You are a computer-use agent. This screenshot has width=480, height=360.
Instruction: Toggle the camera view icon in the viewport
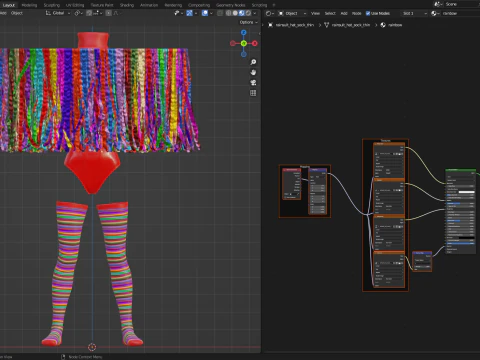(x=253, y=83)
